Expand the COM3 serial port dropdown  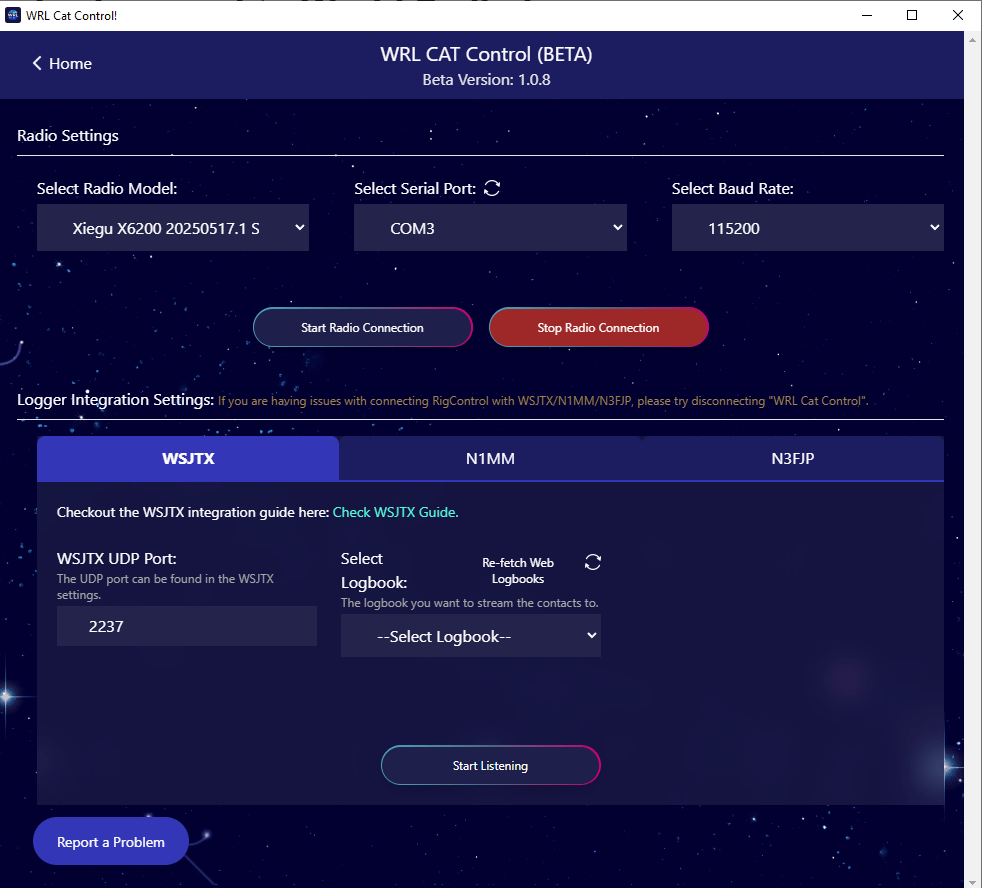(490, 228)
